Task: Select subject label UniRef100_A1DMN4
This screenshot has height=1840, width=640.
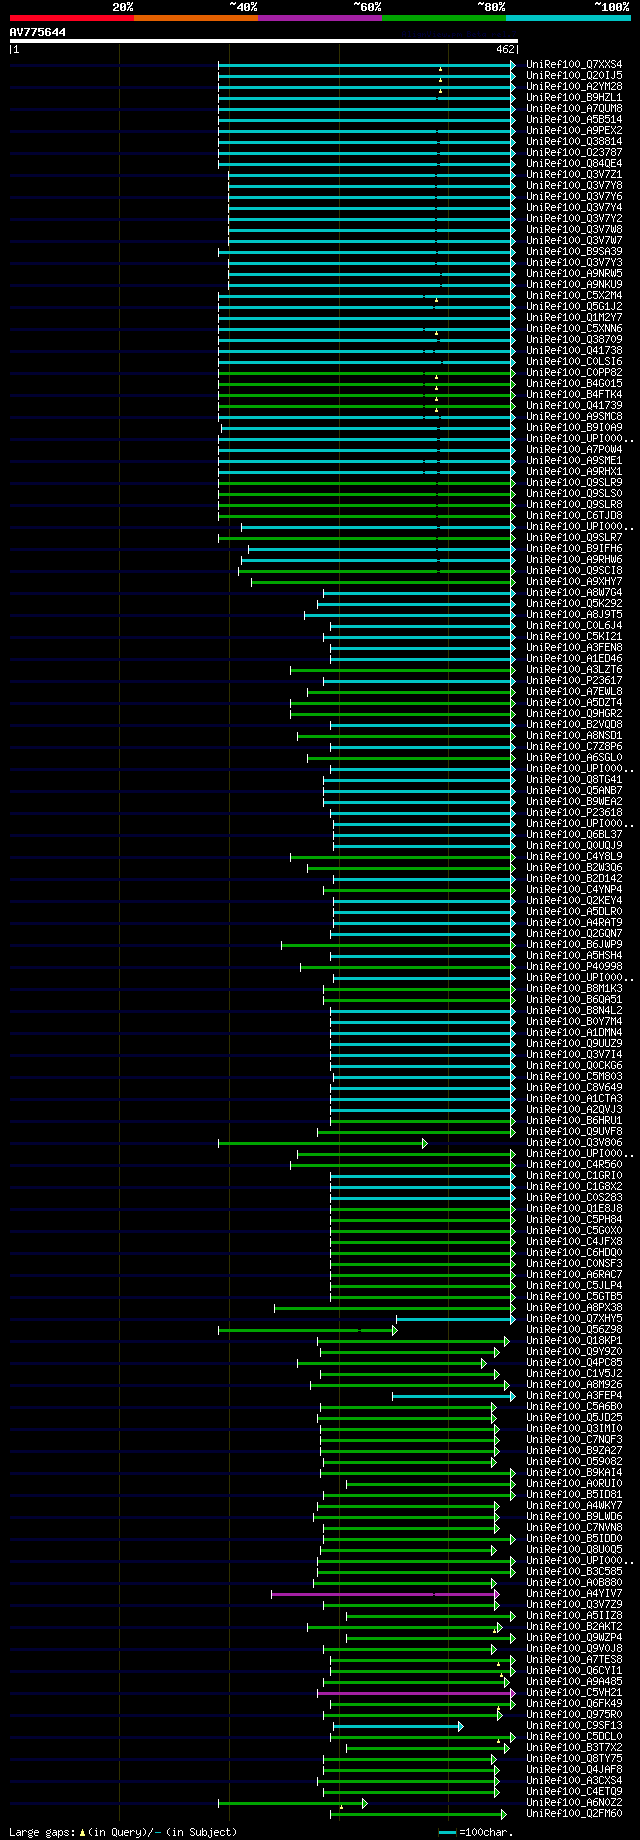Action: [574, 1032]
